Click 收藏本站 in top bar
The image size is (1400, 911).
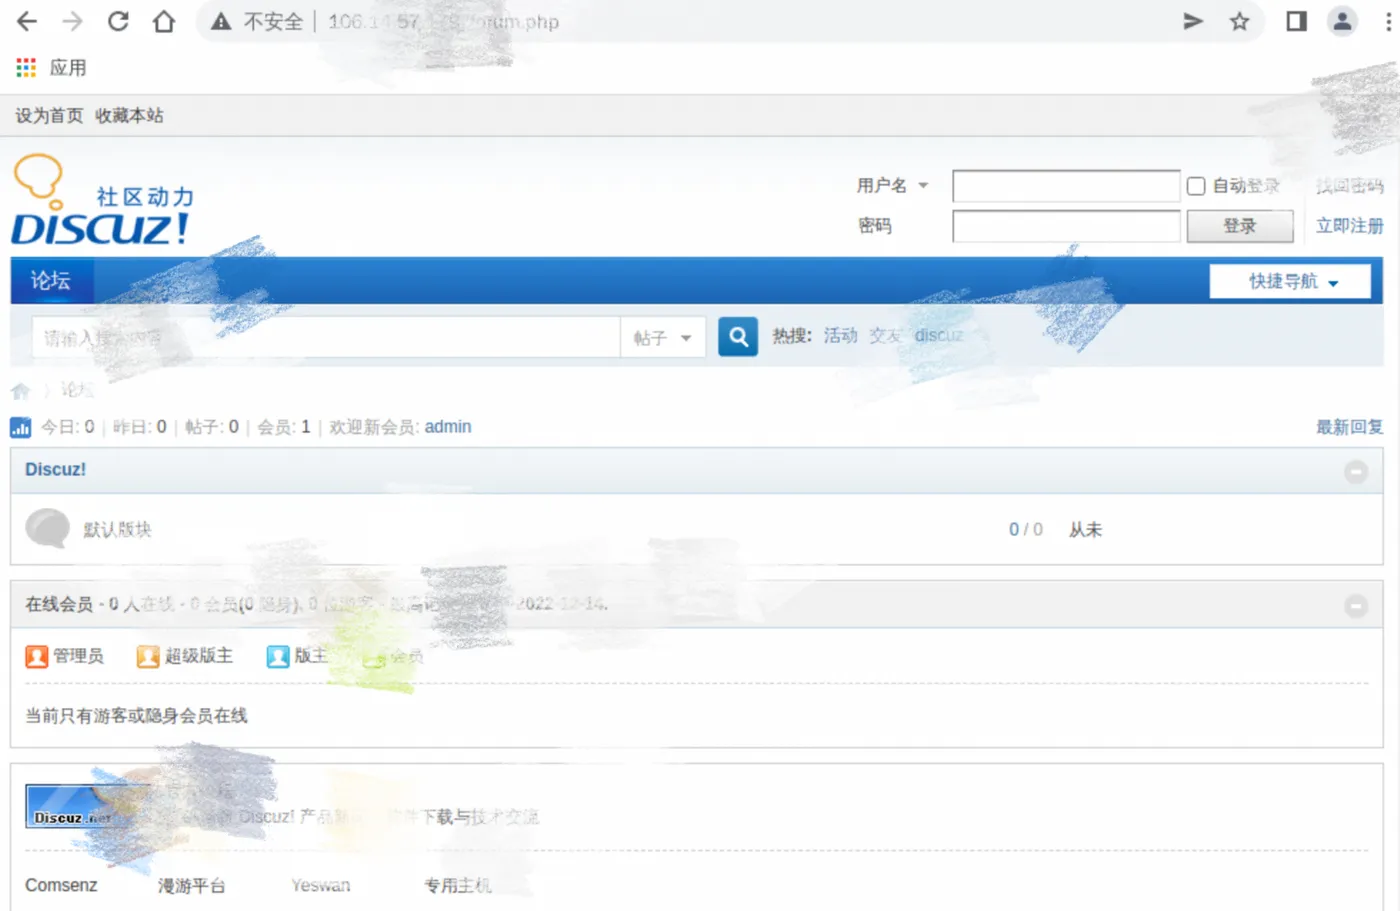pos(129,116)
